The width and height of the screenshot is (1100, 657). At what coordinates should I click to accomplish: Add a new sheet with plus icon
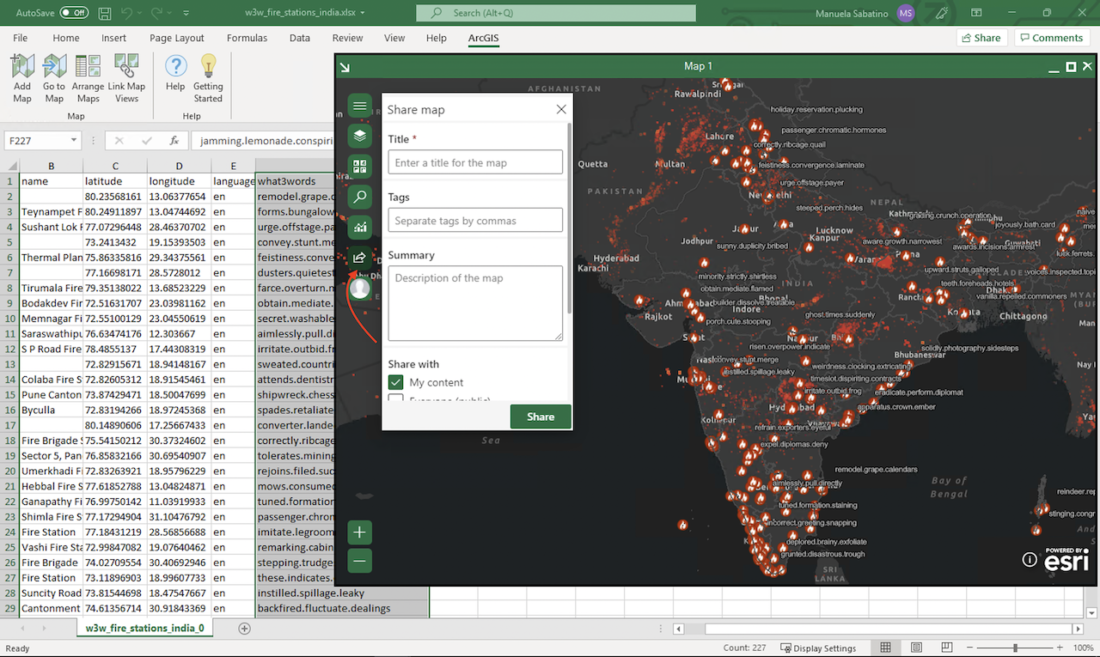click(x=244, y=628)
